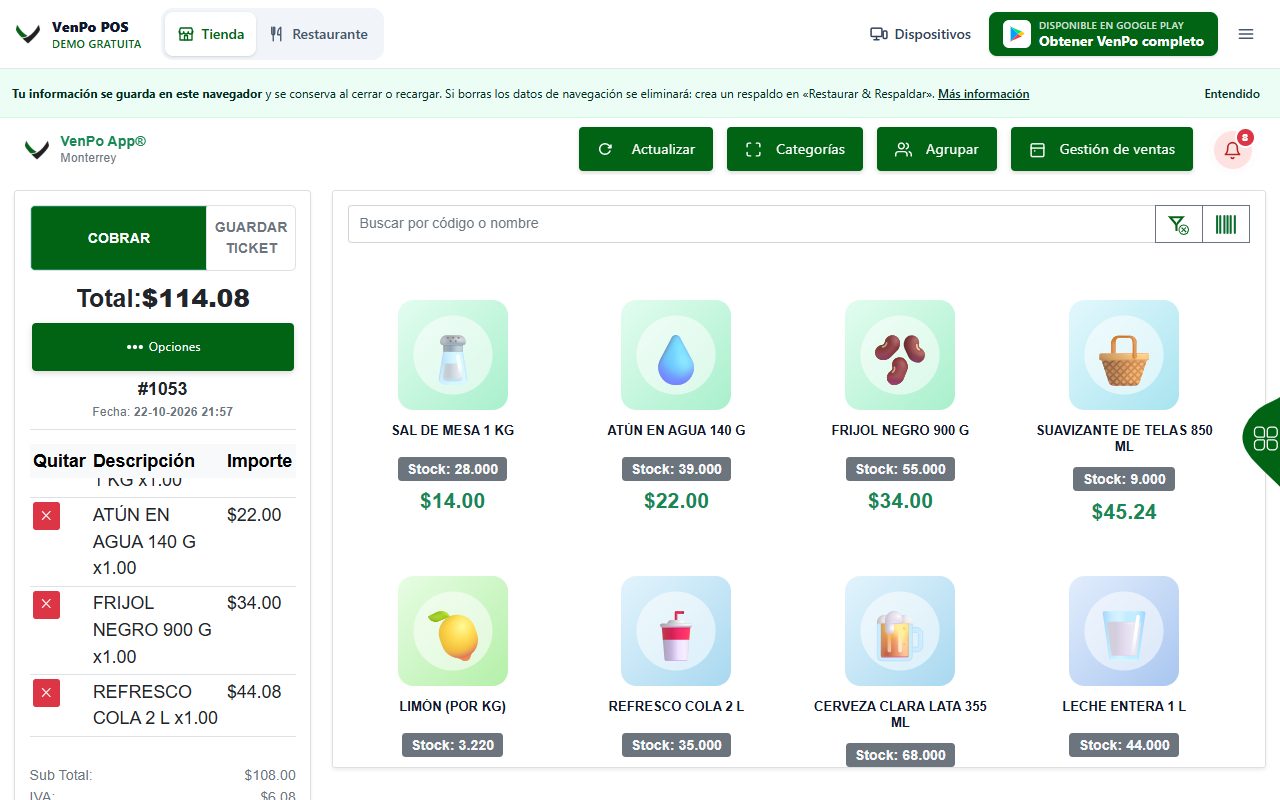Remove ATÚN EN AGUA from ticket
1280x800 pixels.
46,516
